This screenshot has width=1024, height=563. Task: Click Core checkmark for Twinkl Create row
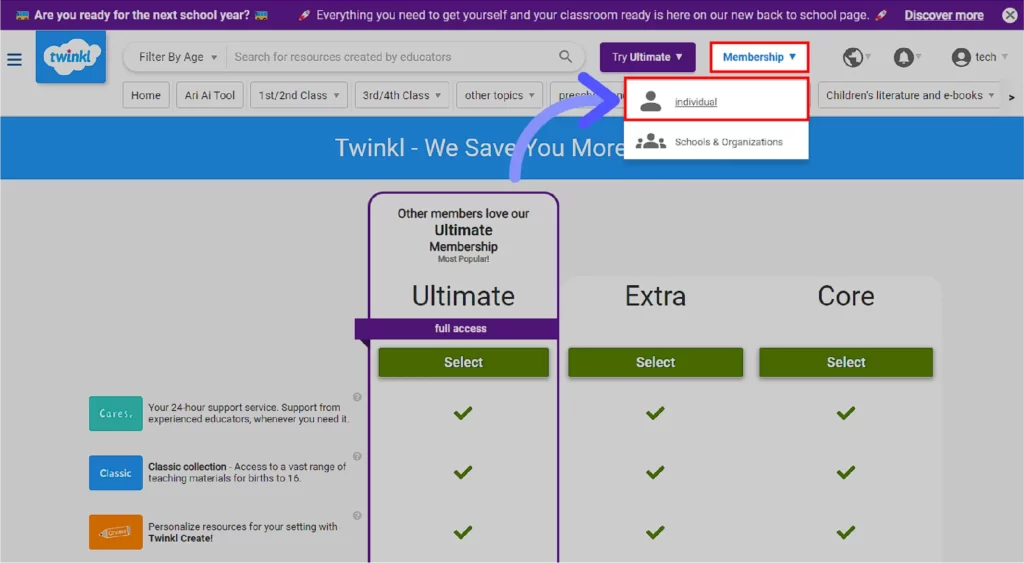(846, 533)
